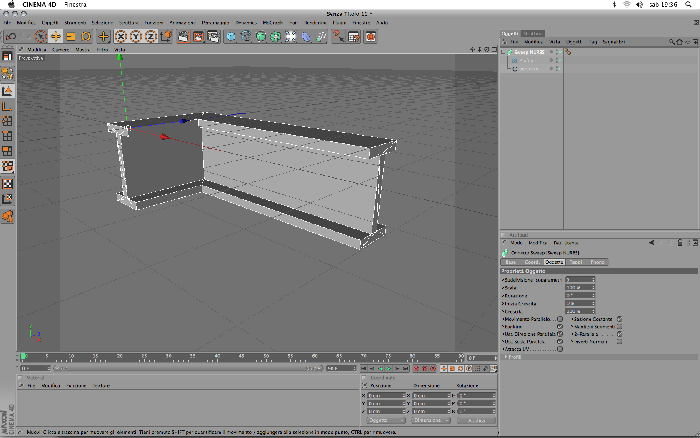The image size is (700, 438).
Task: Click the Scala value stepper arrows
Action: pos(593,288)
